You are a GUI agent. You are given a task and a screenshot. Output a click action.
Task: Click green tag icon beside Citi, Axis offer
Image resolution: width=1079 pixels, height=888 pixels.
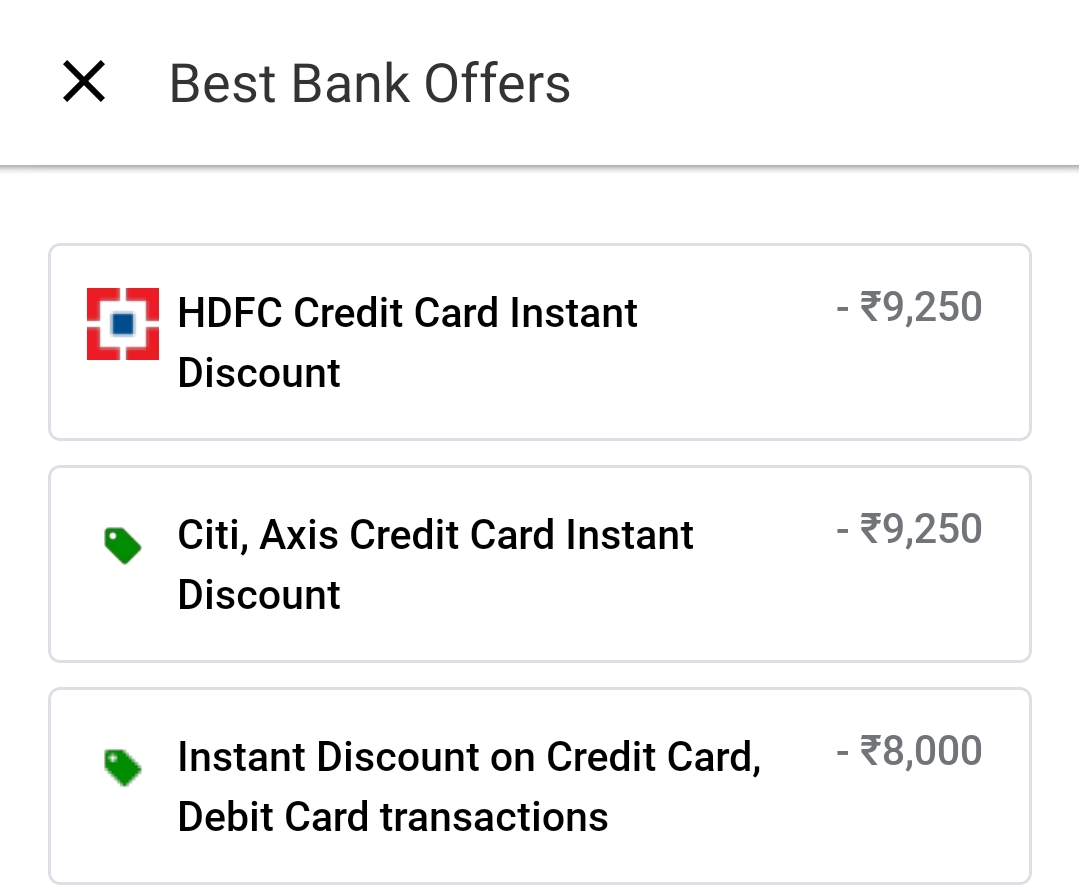coord(122,546)
